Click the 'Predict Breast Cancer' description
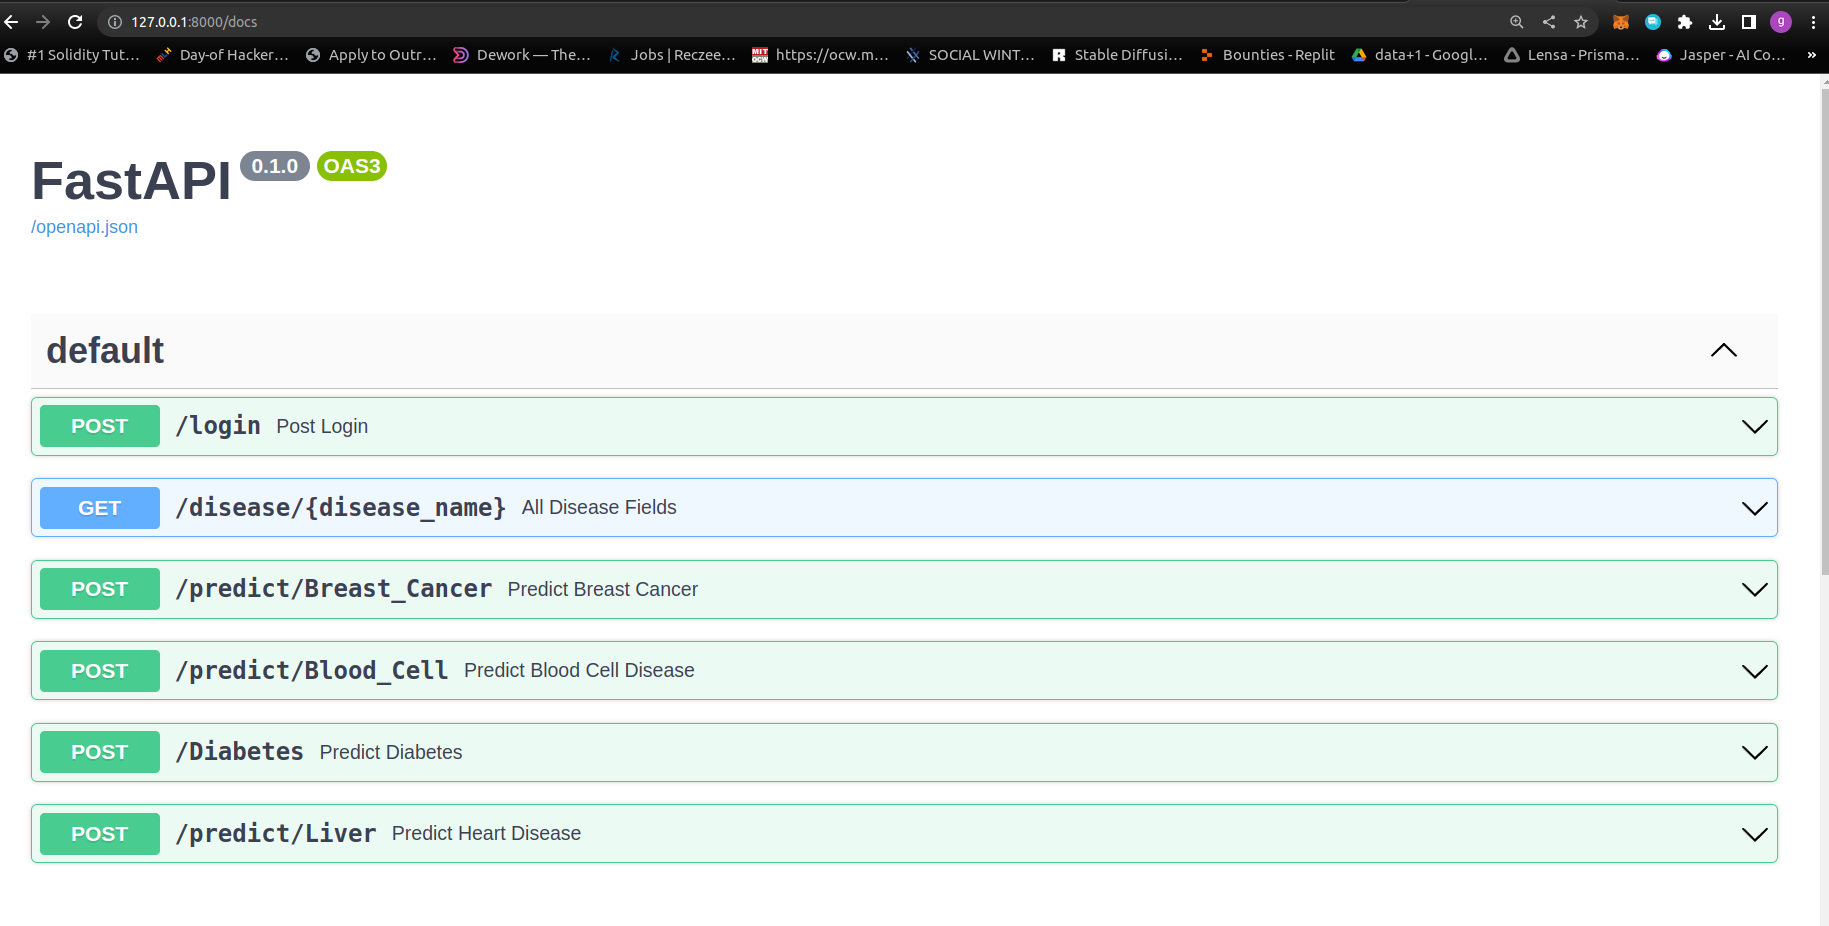 (x=603, y=589)
